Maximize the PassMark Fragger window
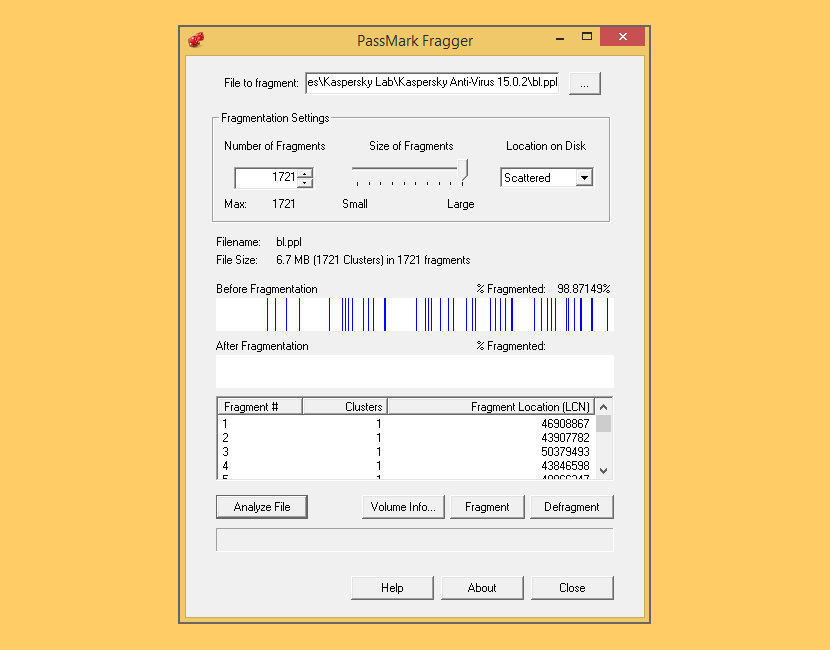830x650 pixels. [587, 37]
